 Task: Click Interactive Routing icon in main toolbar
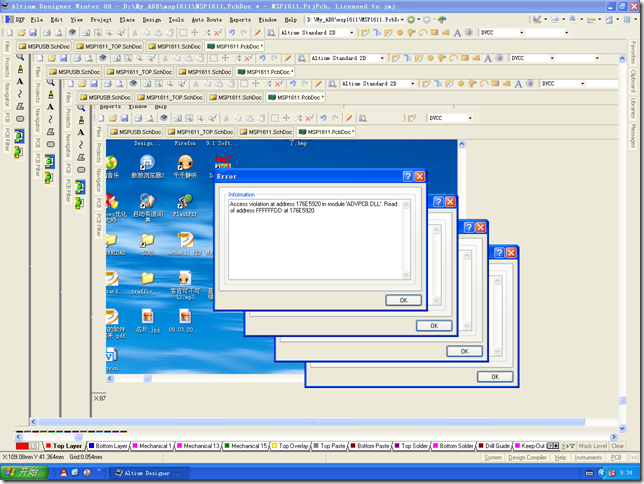point(365,32)
